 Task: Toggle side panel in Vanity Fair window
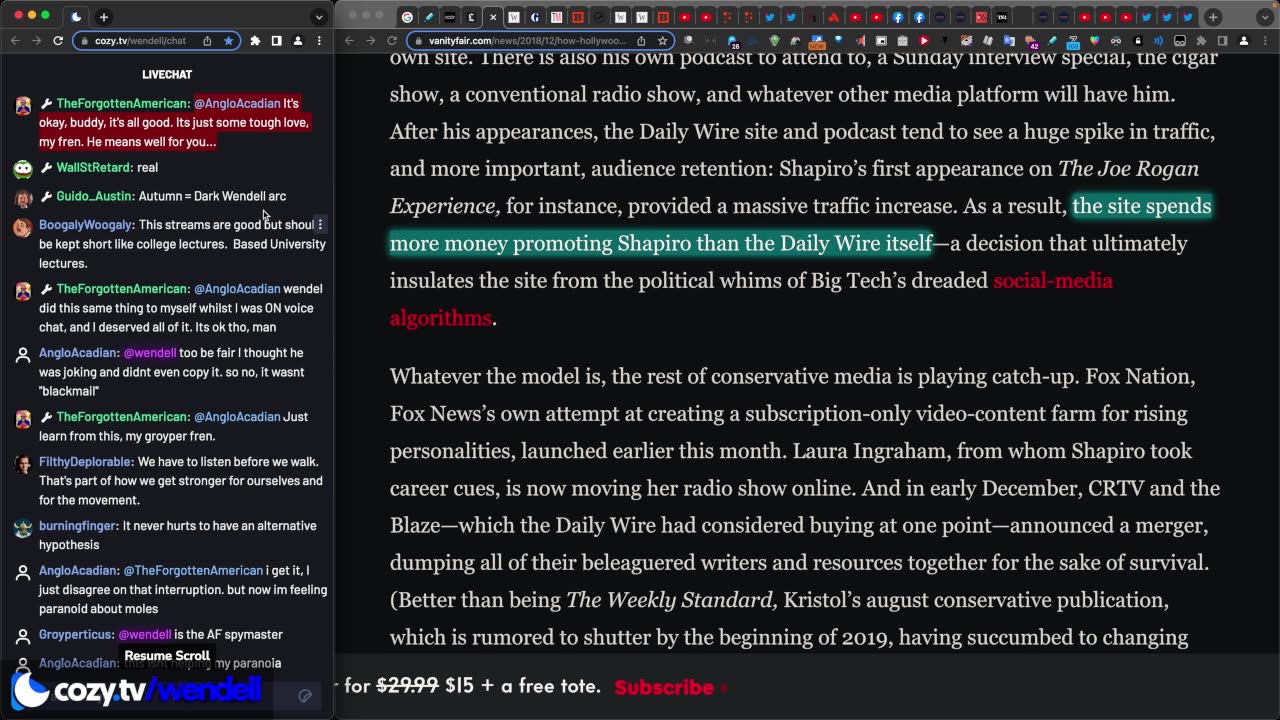[x=1222, y=41]
